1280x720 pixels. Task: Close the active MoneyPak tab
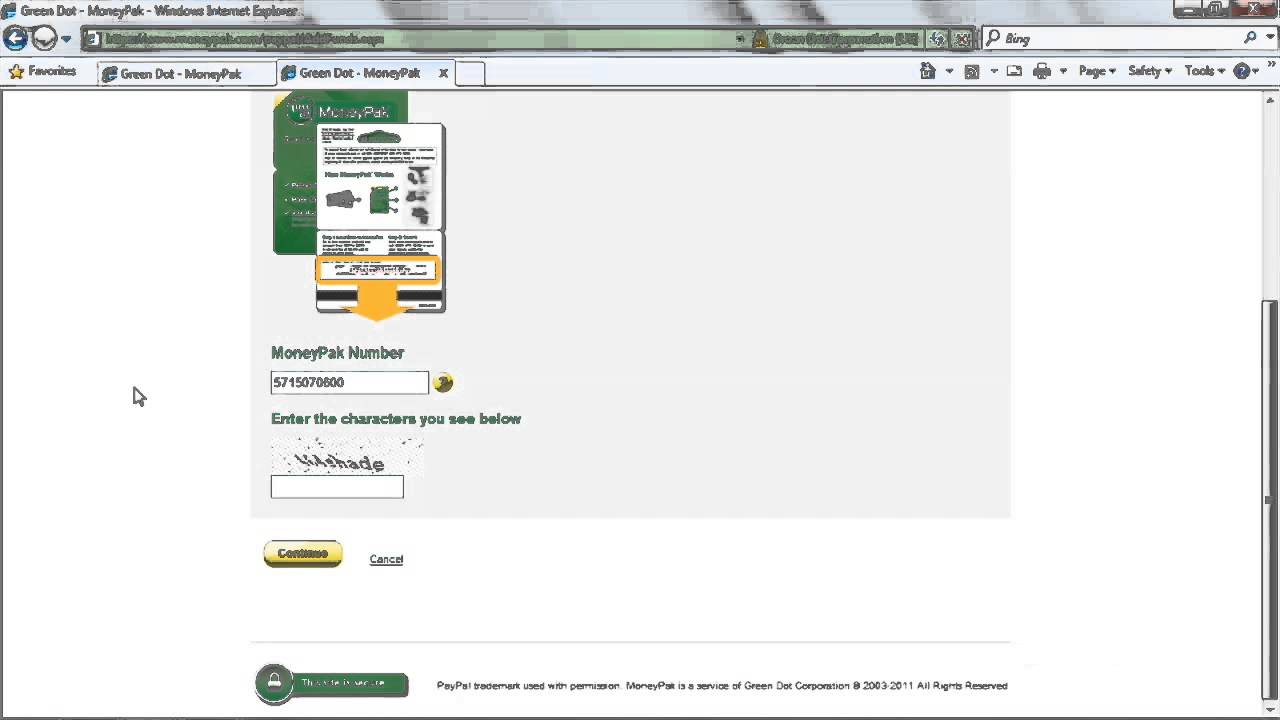[x=443, y=73]
